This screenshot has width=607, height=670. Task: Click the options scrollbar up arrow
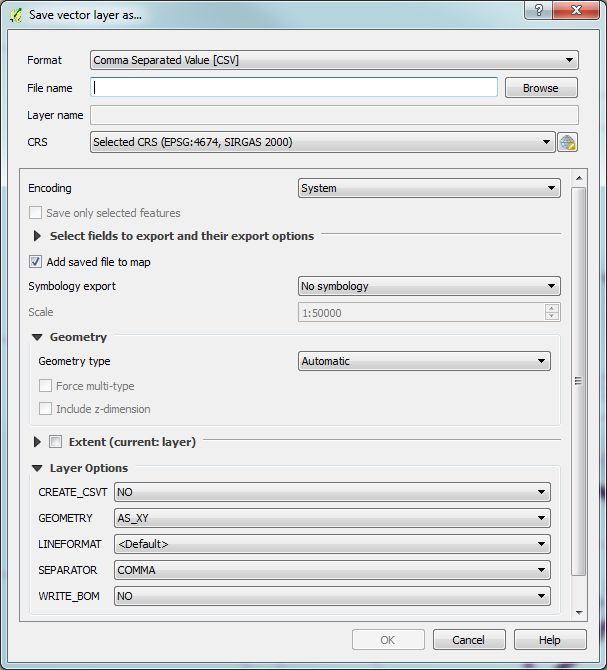tap(579, 178)
